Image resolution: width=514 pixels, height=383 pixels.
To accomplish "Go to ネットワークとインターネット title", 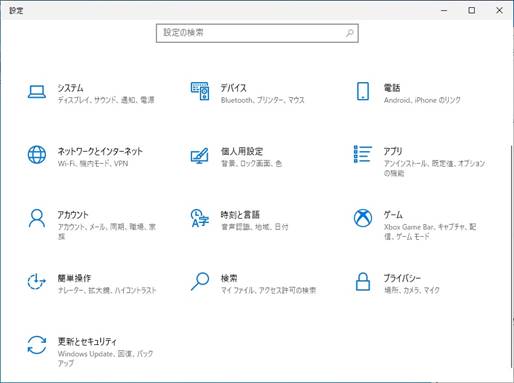I will (100, 151).
